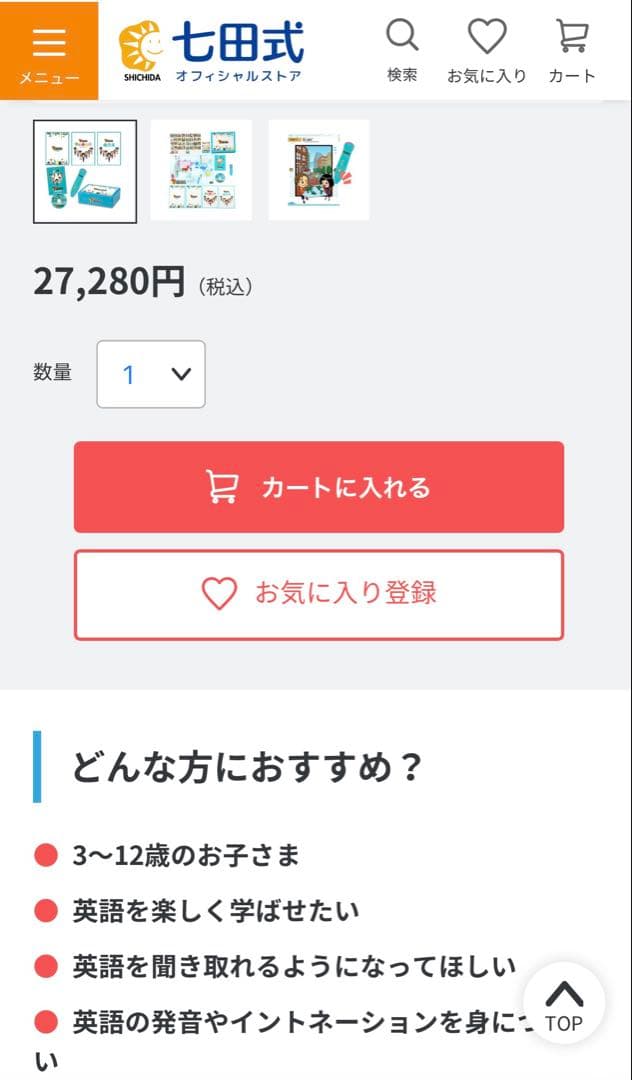
Task: Change quantity from 1 using the selector
Action: point(150,374)
